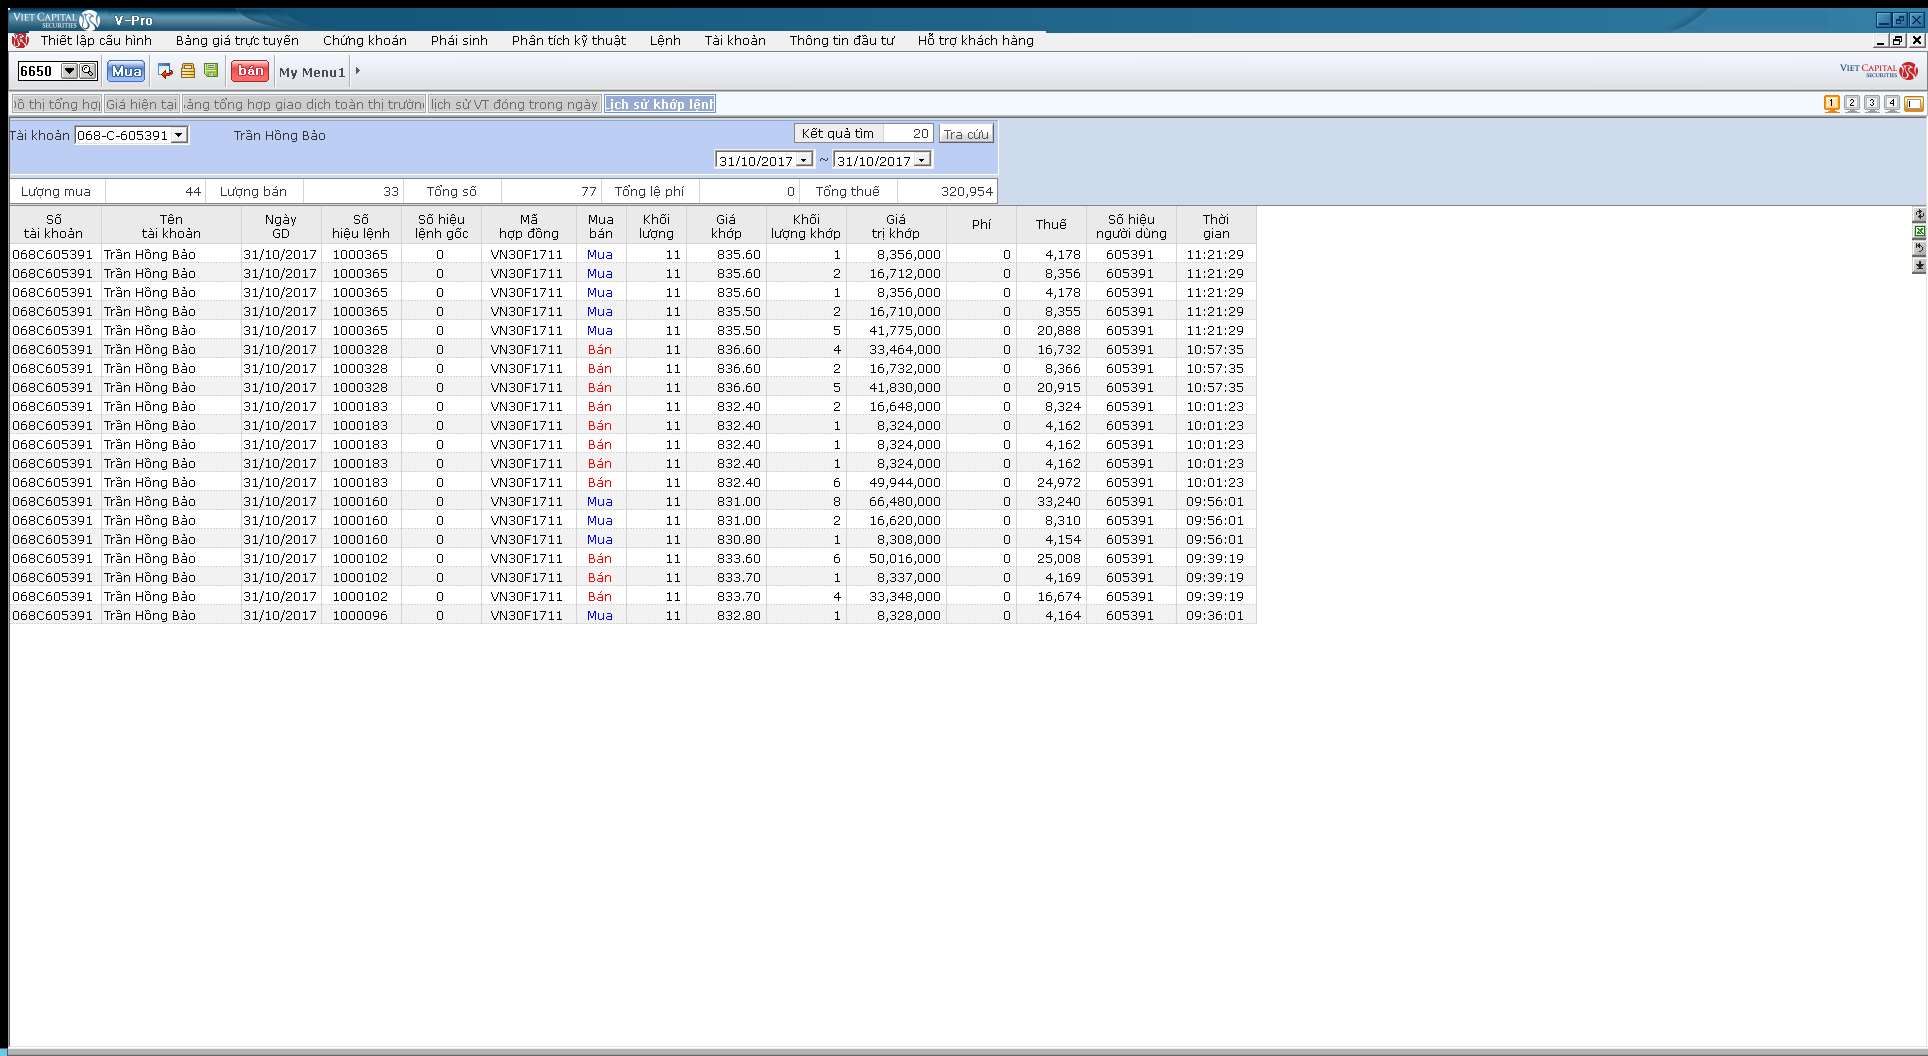The height and width of the screenshot is (1056, 1928).
Task: Switch to screen 4 monitor icon
Action: point(1892,104)
